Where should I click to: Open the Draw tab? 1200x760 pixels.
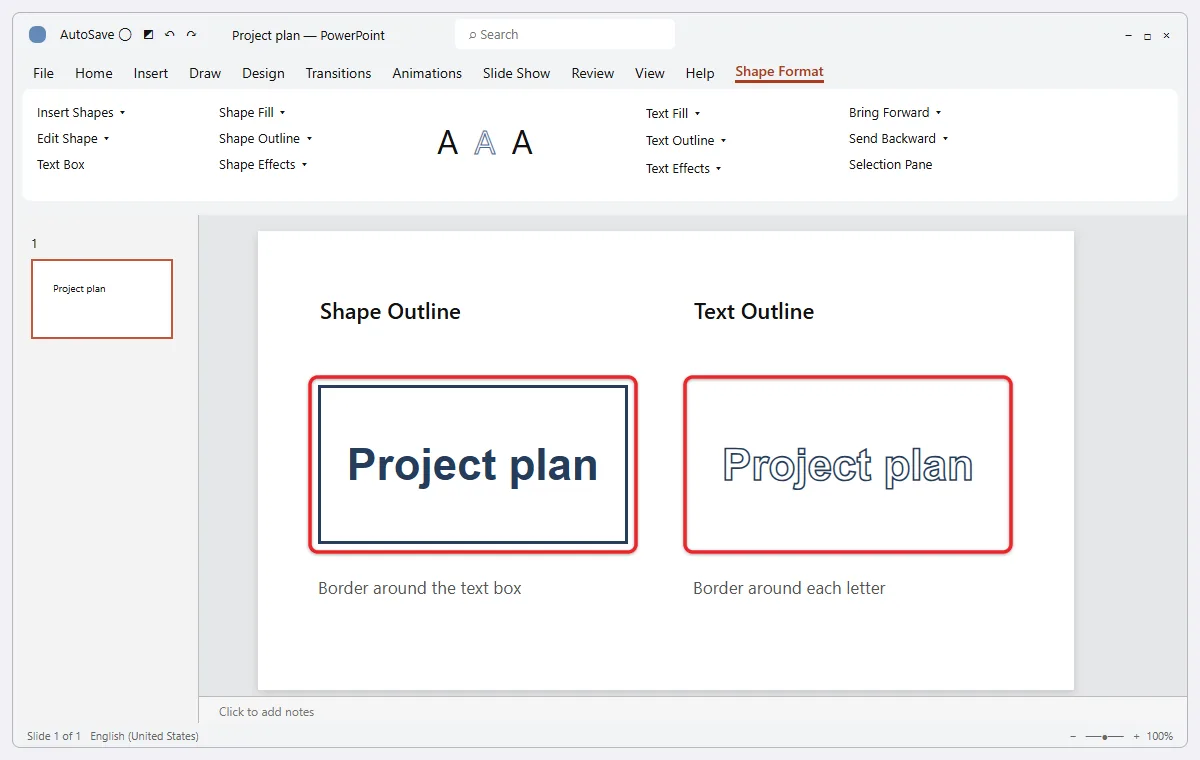[x=205, y=73]
